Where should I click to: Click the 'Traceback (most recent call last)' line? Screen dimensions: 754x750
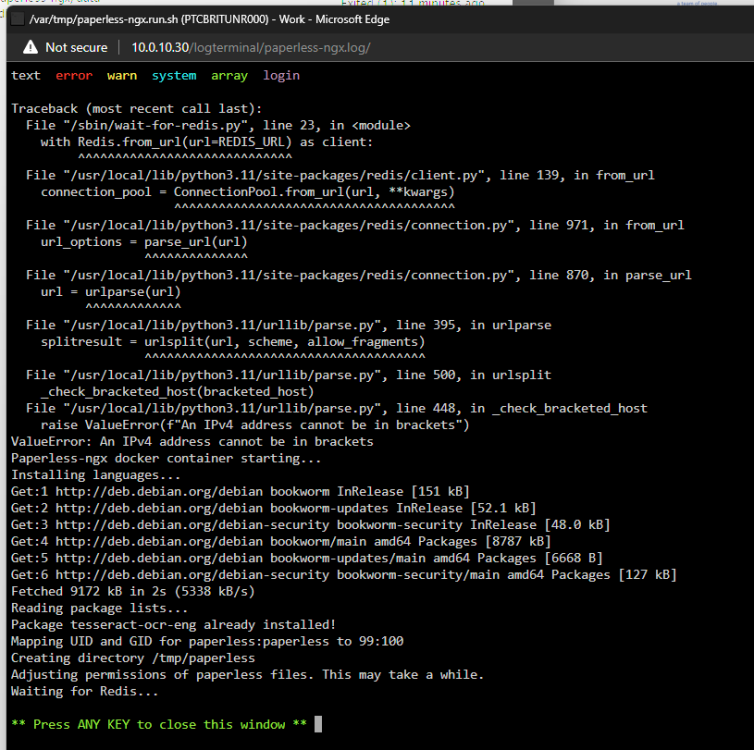coord(137,109)
